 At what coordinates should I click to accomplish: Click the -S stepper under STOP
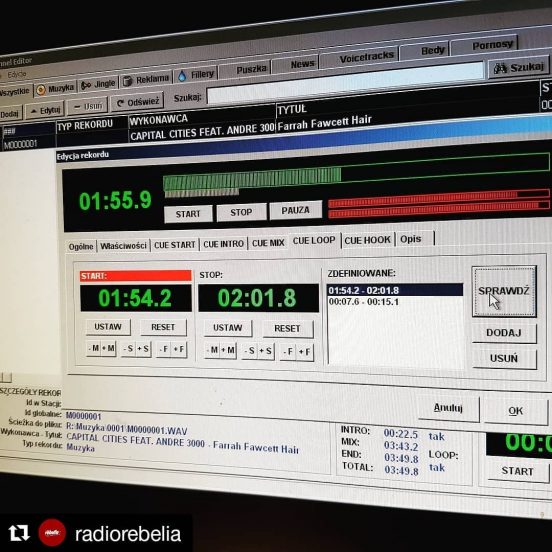point(250,351)
